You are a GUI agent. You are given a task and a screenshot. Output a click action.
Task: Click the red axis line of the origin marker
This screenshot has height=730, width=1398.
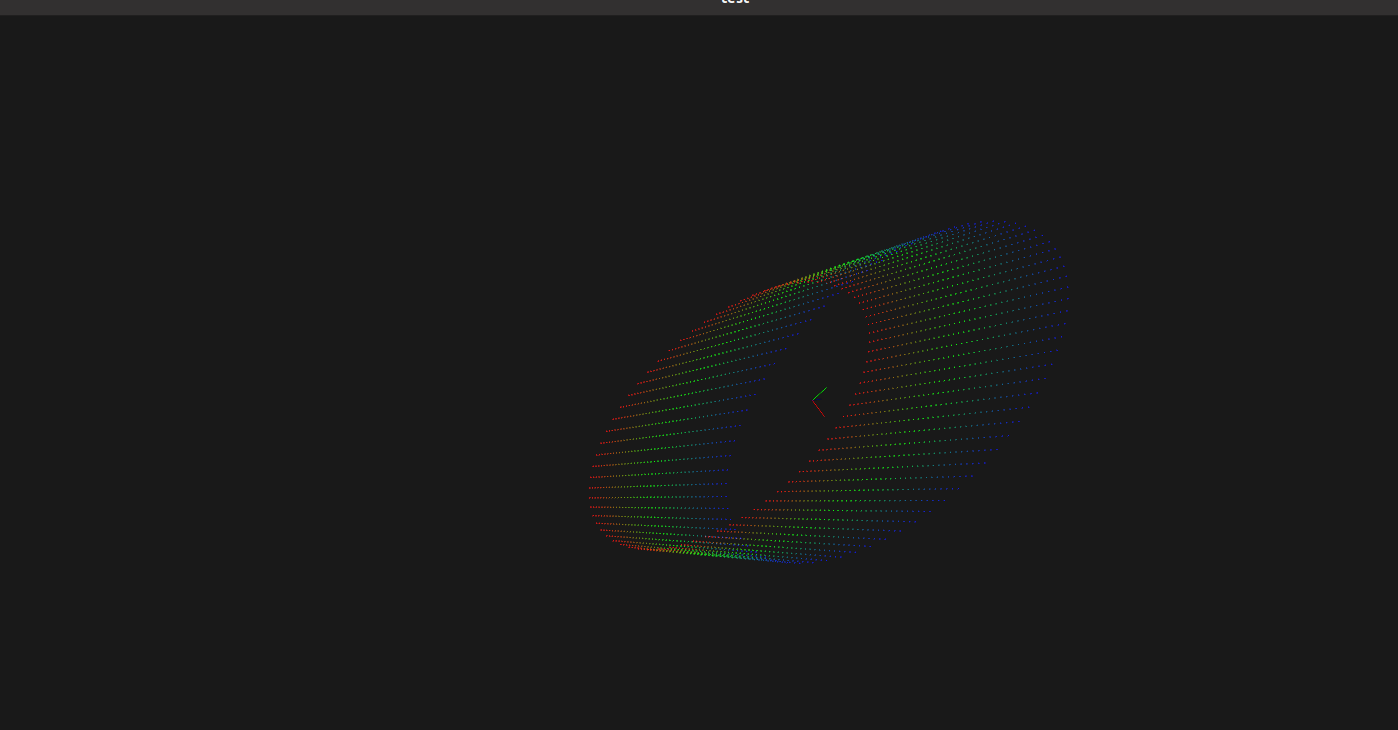tap(819, 408)
